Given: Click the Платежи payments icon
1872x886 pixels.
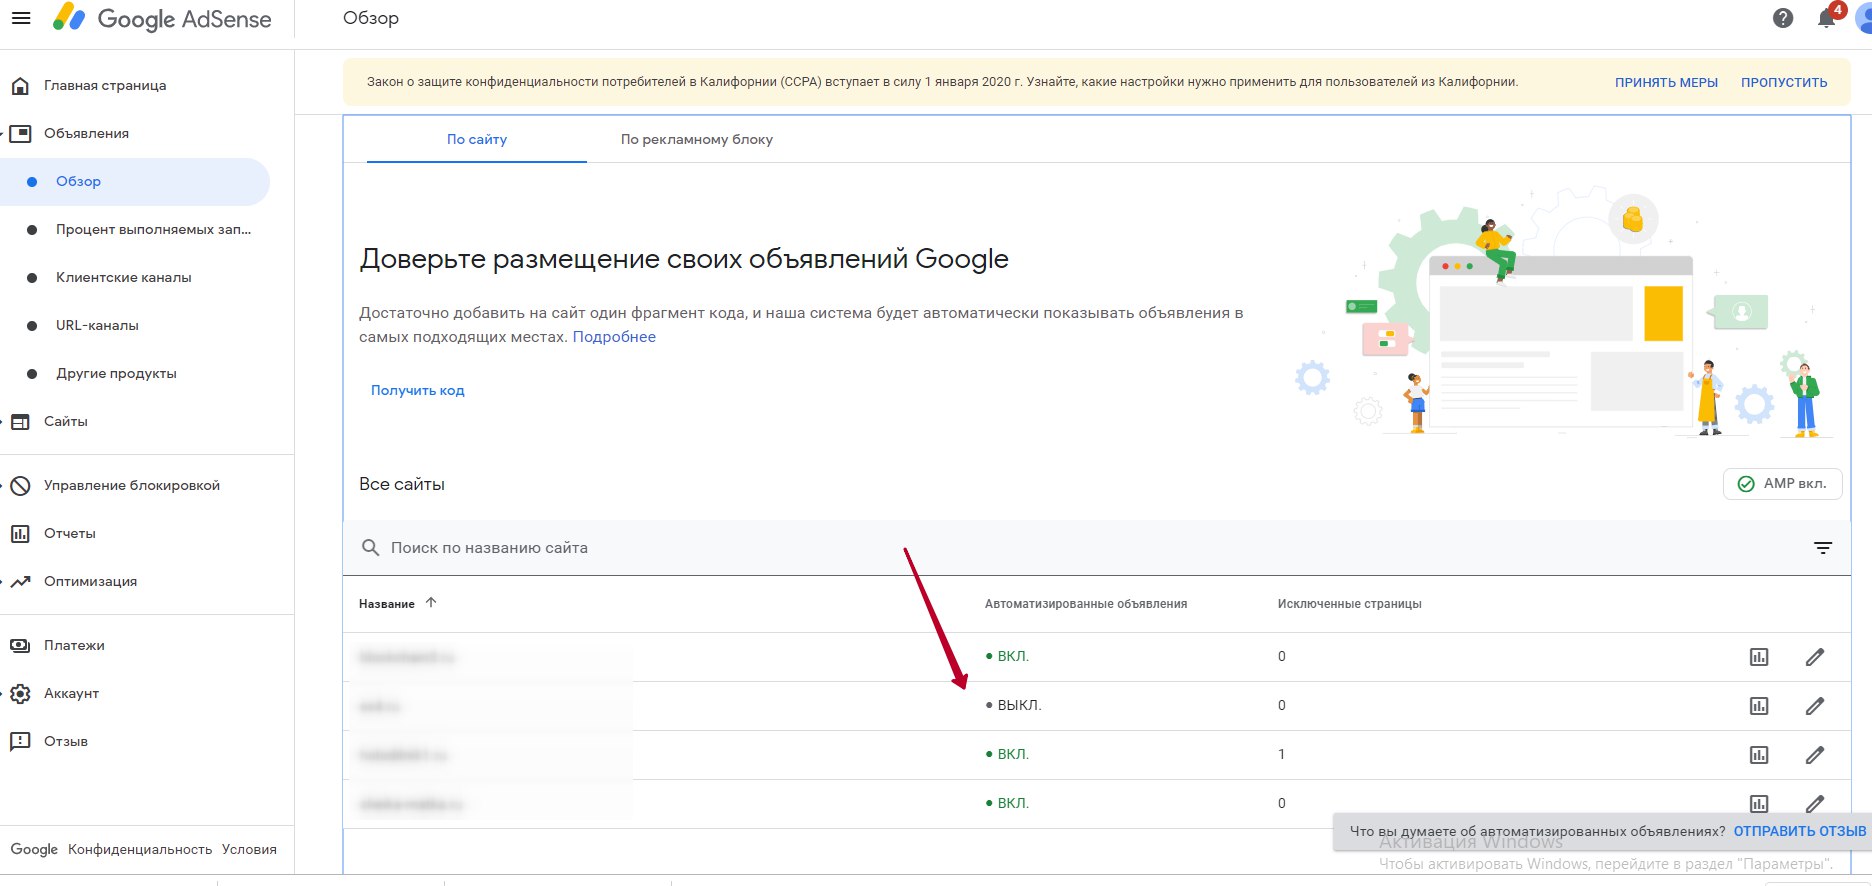Looking at the screenshot, I should click(x=20, y=646).
